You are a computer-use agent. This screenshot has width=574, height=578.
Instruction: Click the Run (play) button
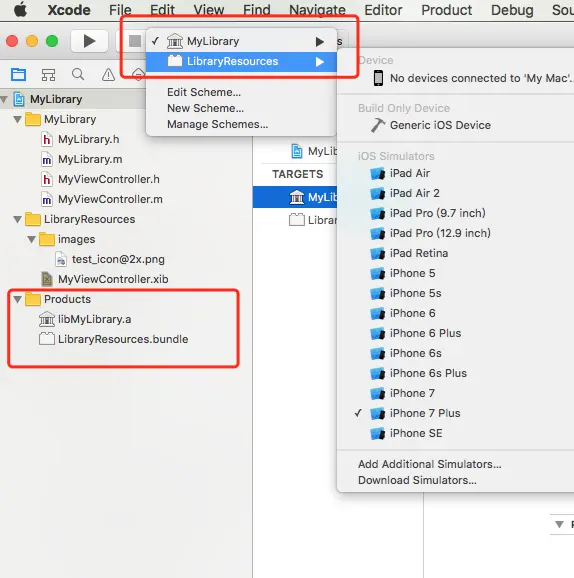click(x=89, y=41)
